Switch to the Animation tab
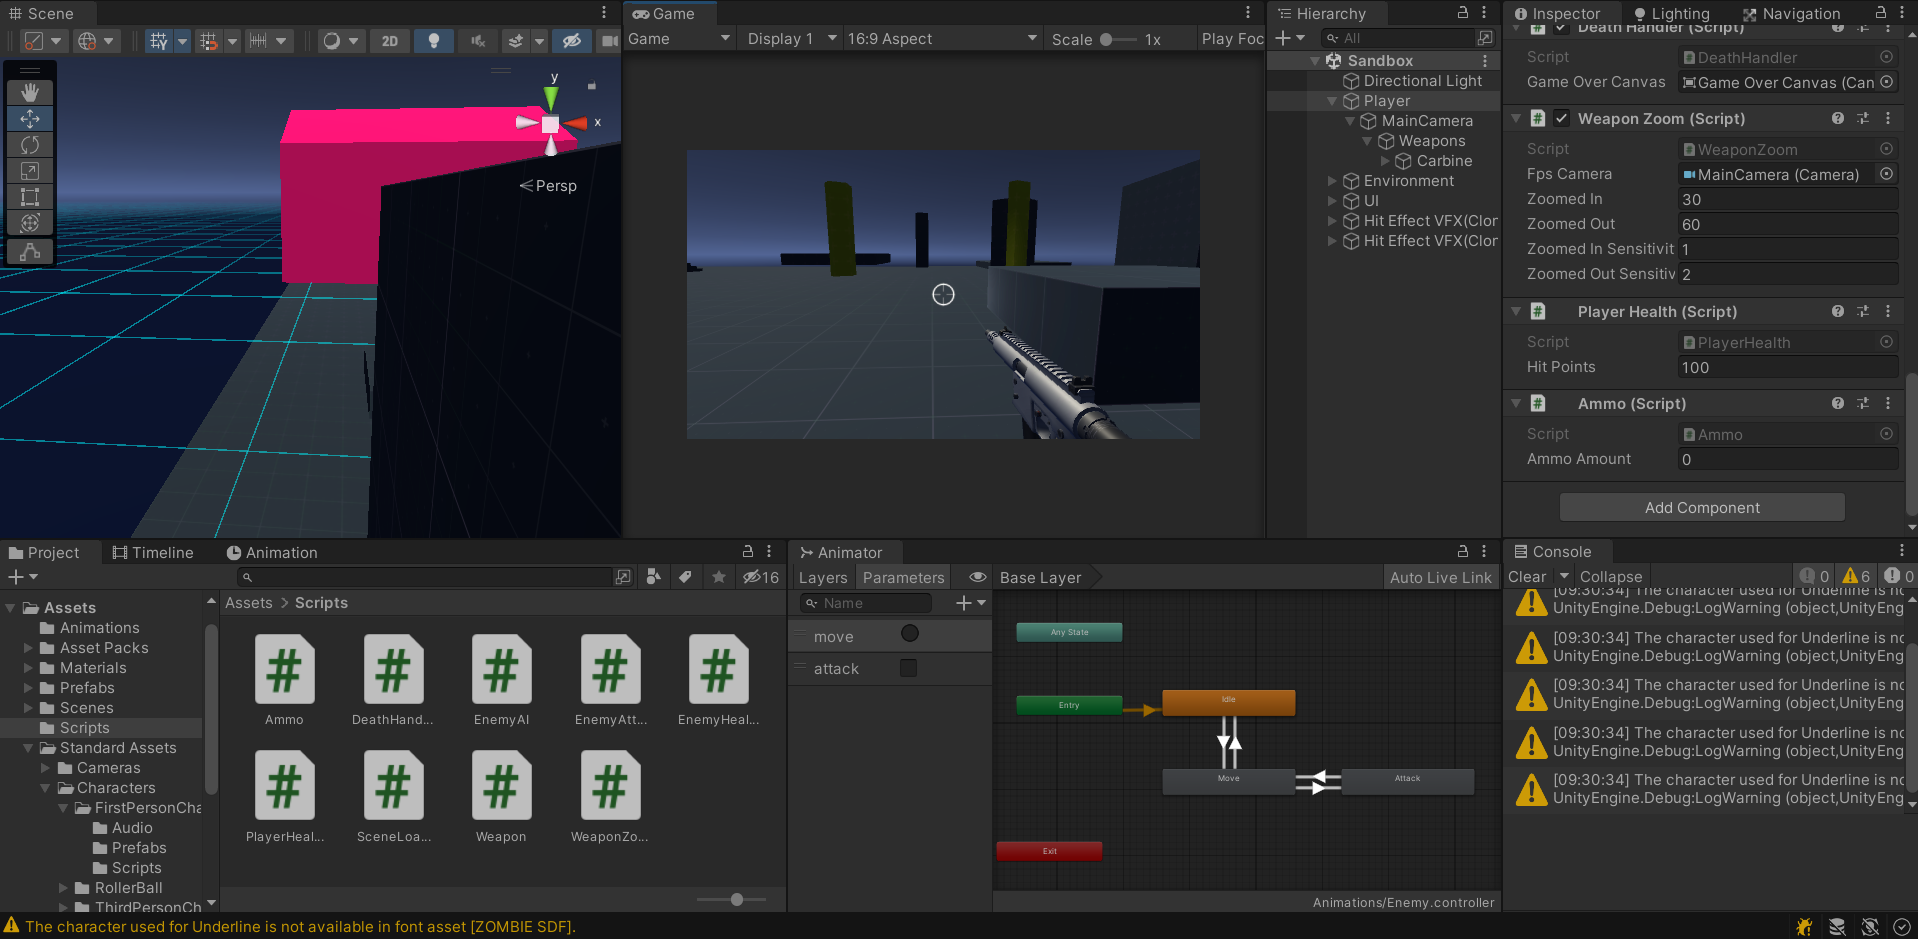This screenshot has width=1918, height=939. point(272,553)
